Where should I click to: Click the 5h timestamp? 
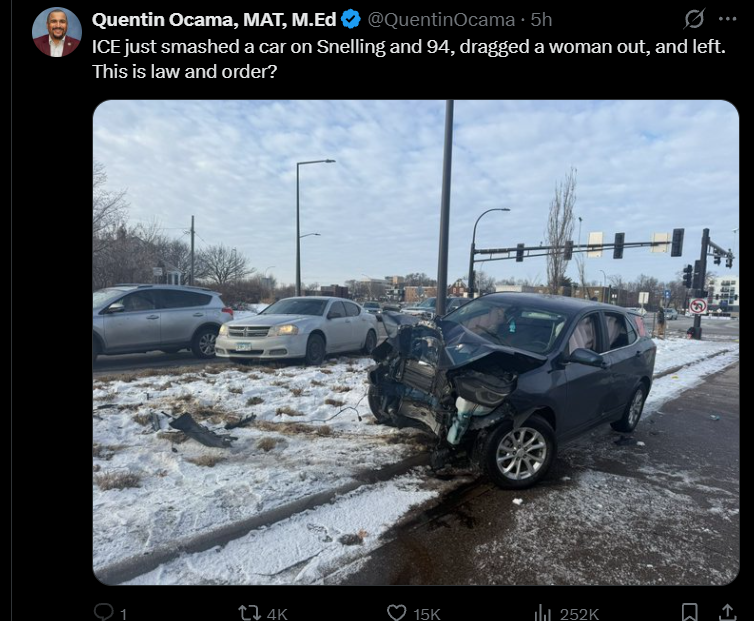[541, 20]
